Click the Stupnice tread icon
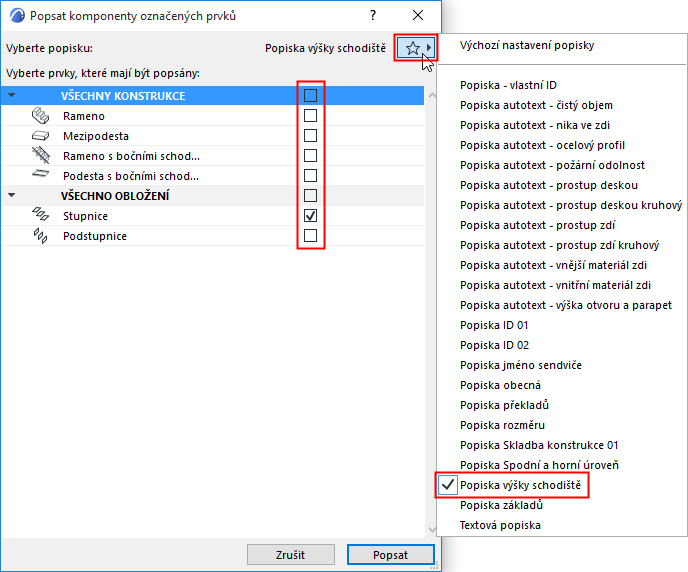Image resolution: width=688 pixels, height=572 pixels. [x=41, y=216]
